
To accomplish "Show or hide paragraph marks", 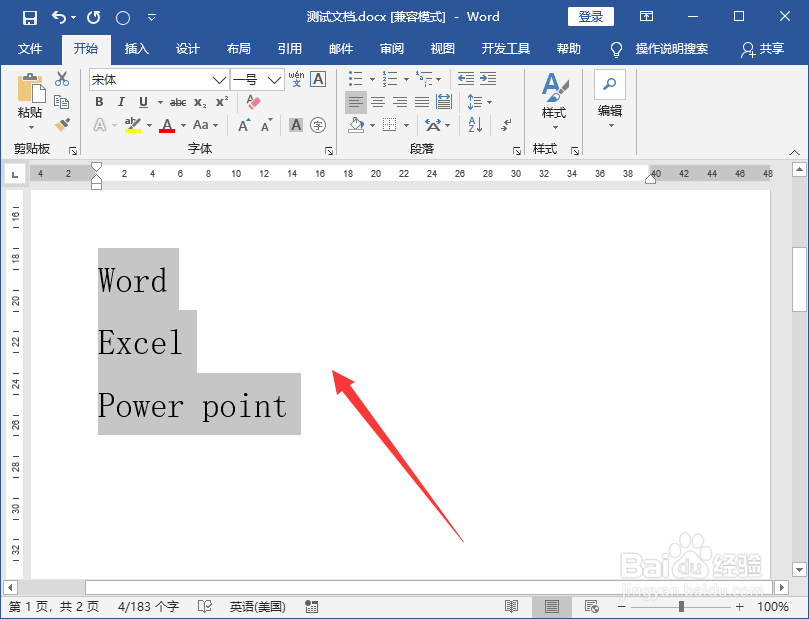I will 507,125.
